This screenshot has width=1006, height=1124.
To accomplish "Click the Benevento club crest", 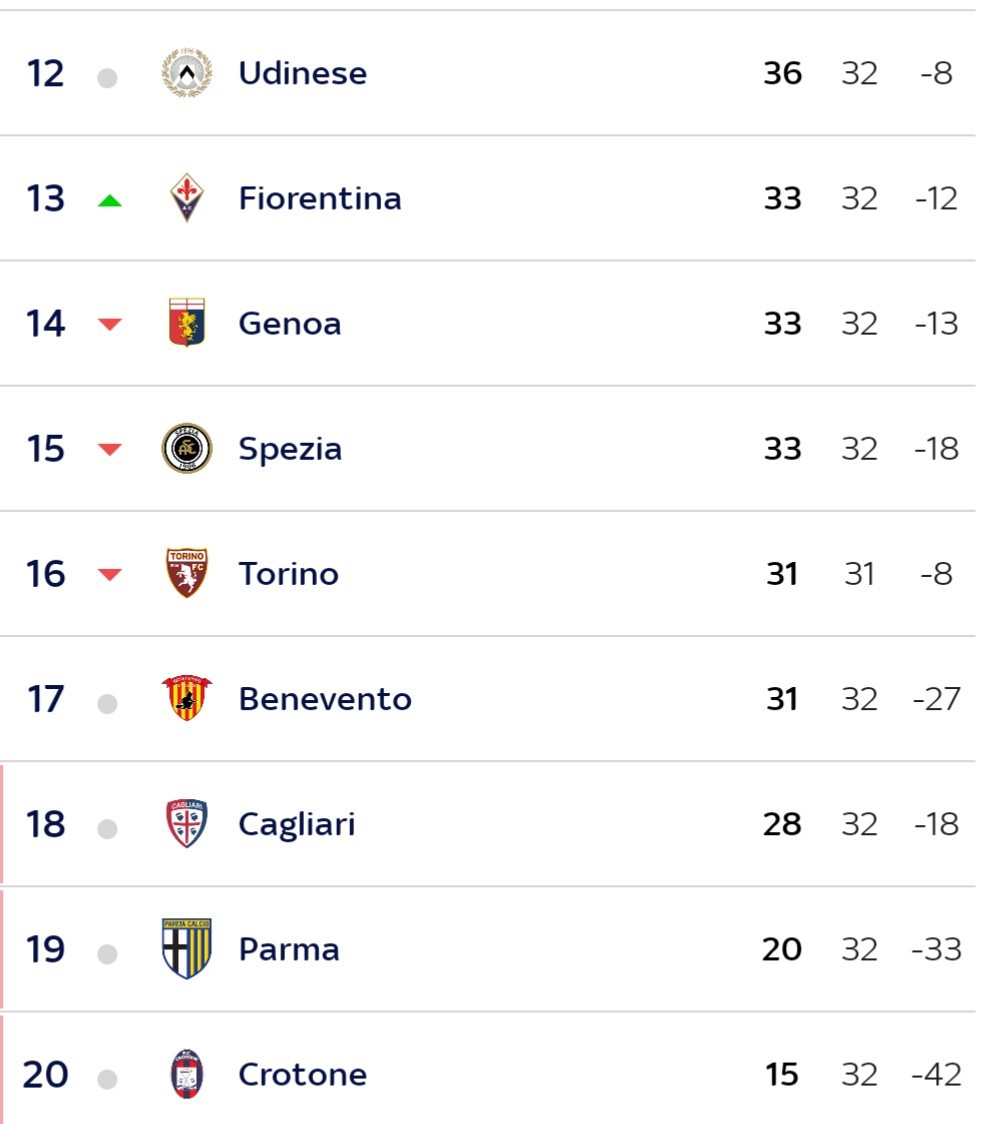I will pyautogui.click(x=186, y=697).
